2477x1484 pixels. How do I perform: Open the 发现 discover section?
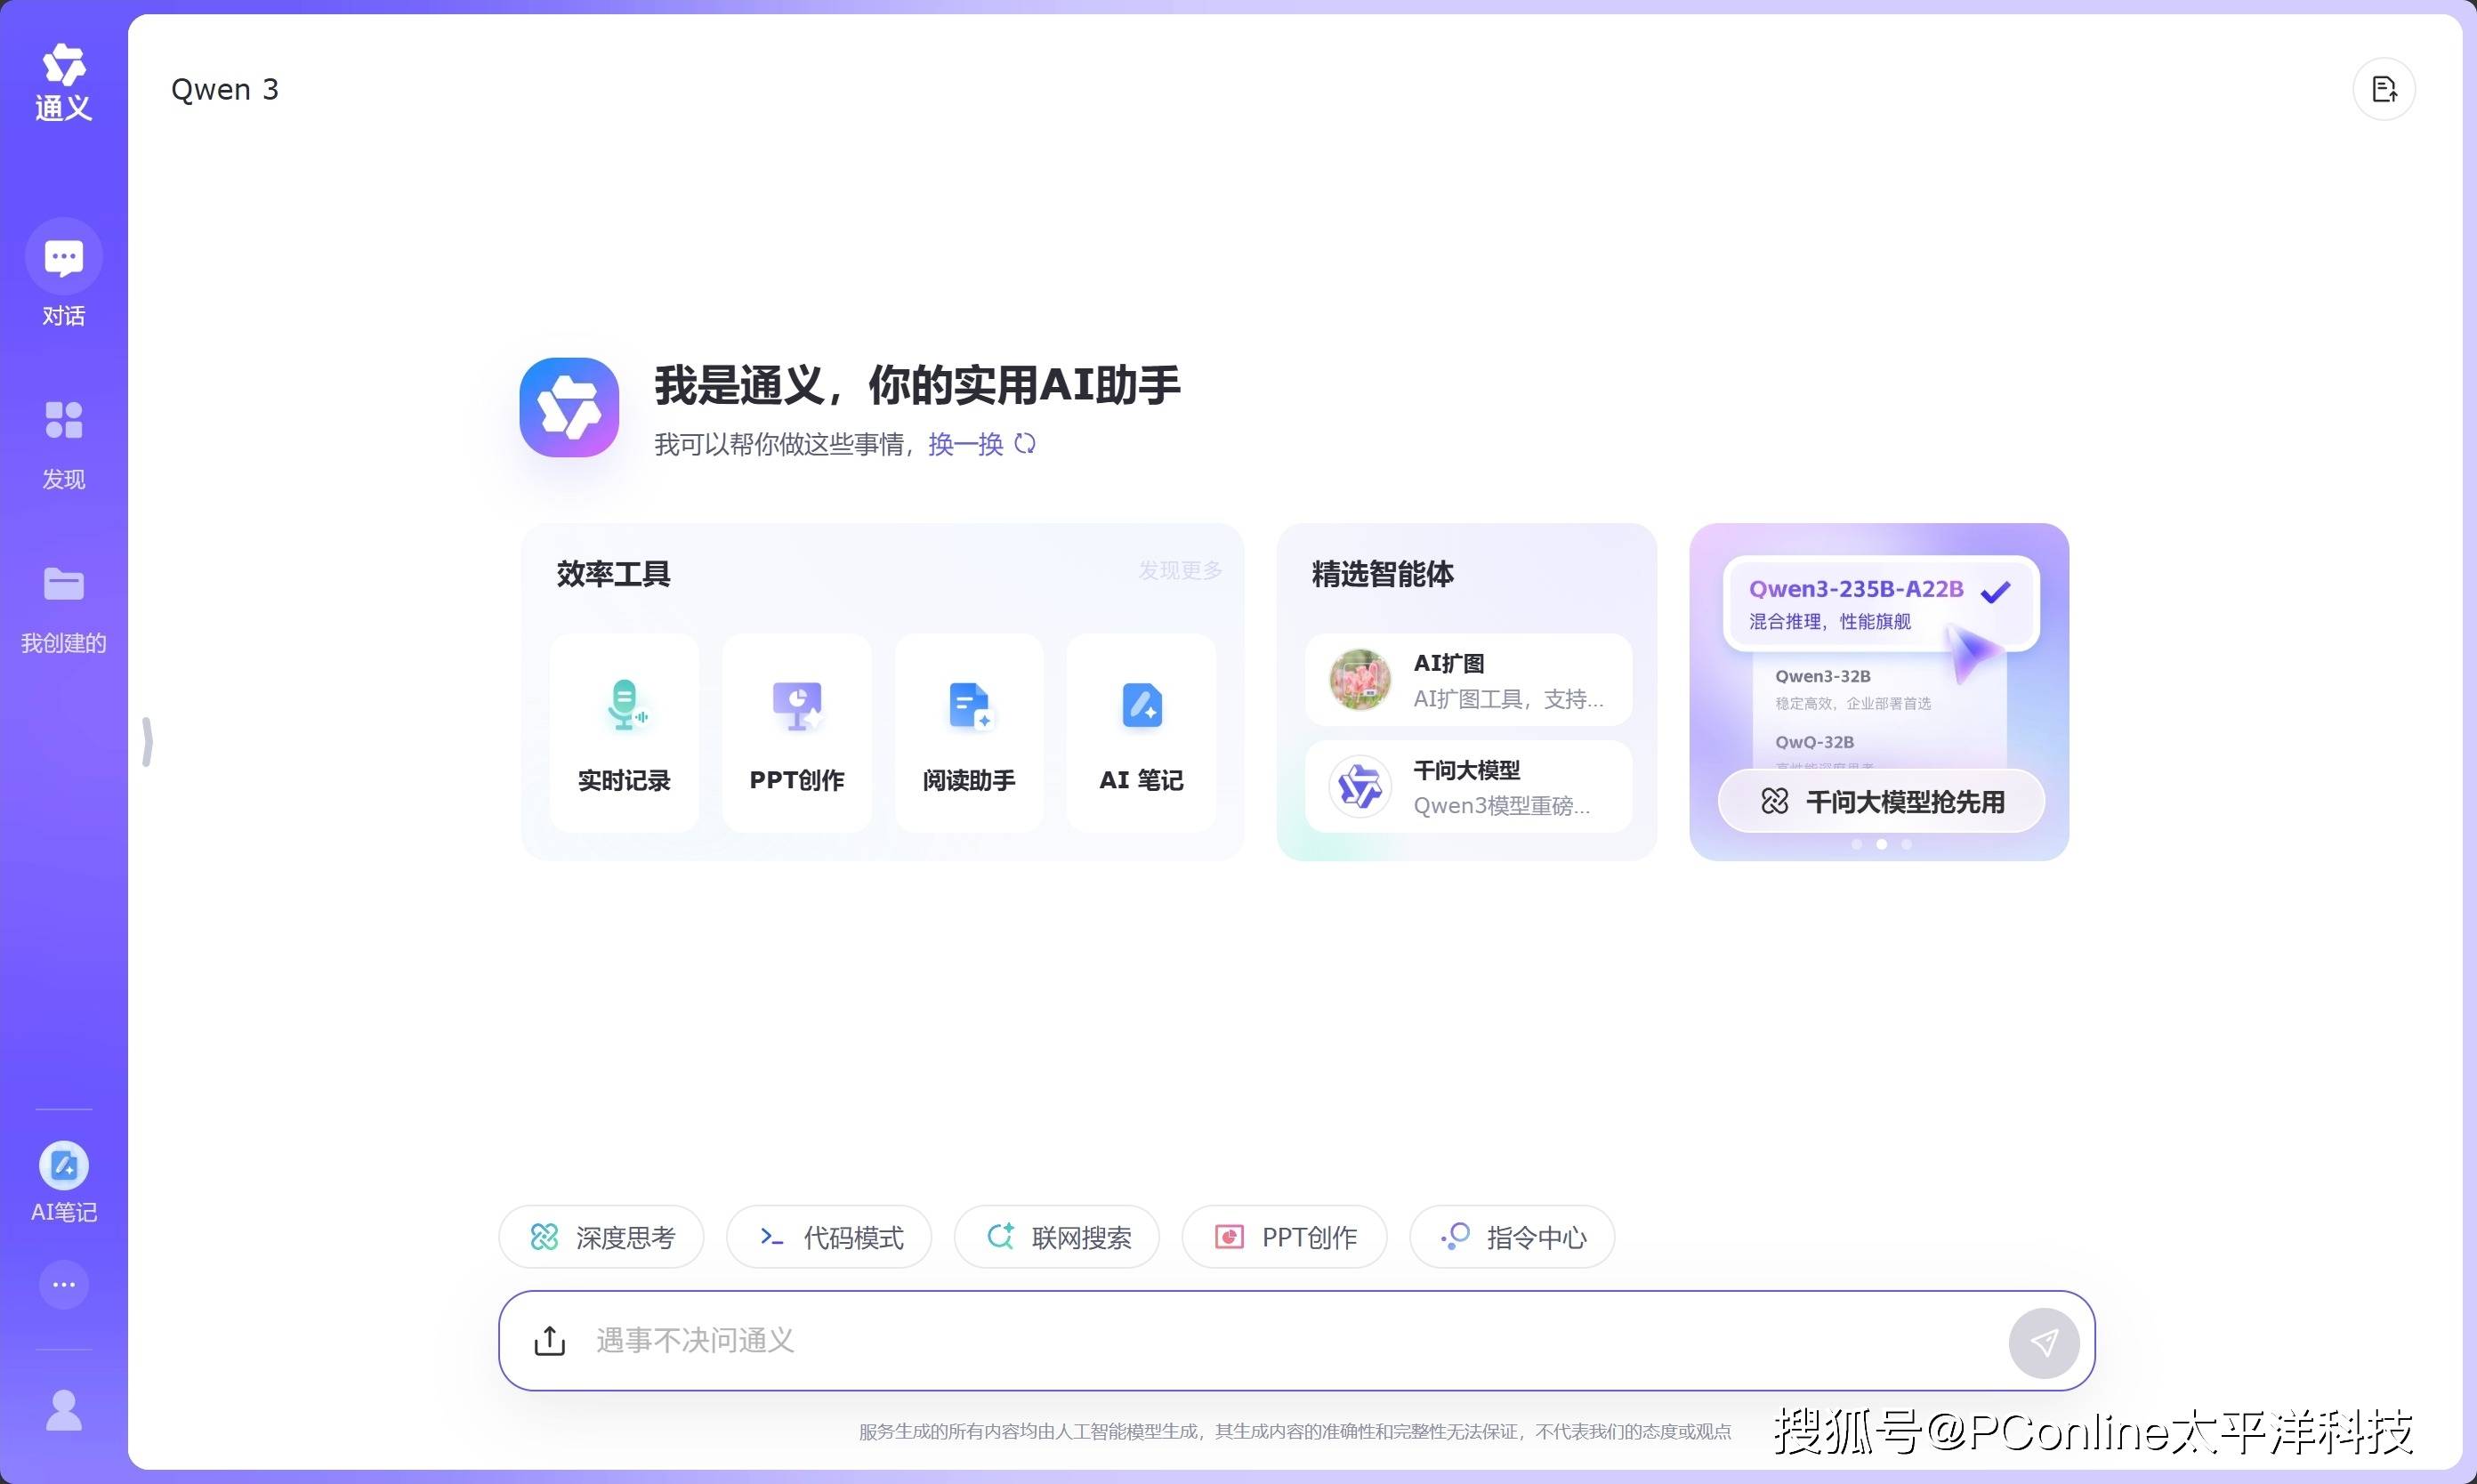(x=63, y=442)
